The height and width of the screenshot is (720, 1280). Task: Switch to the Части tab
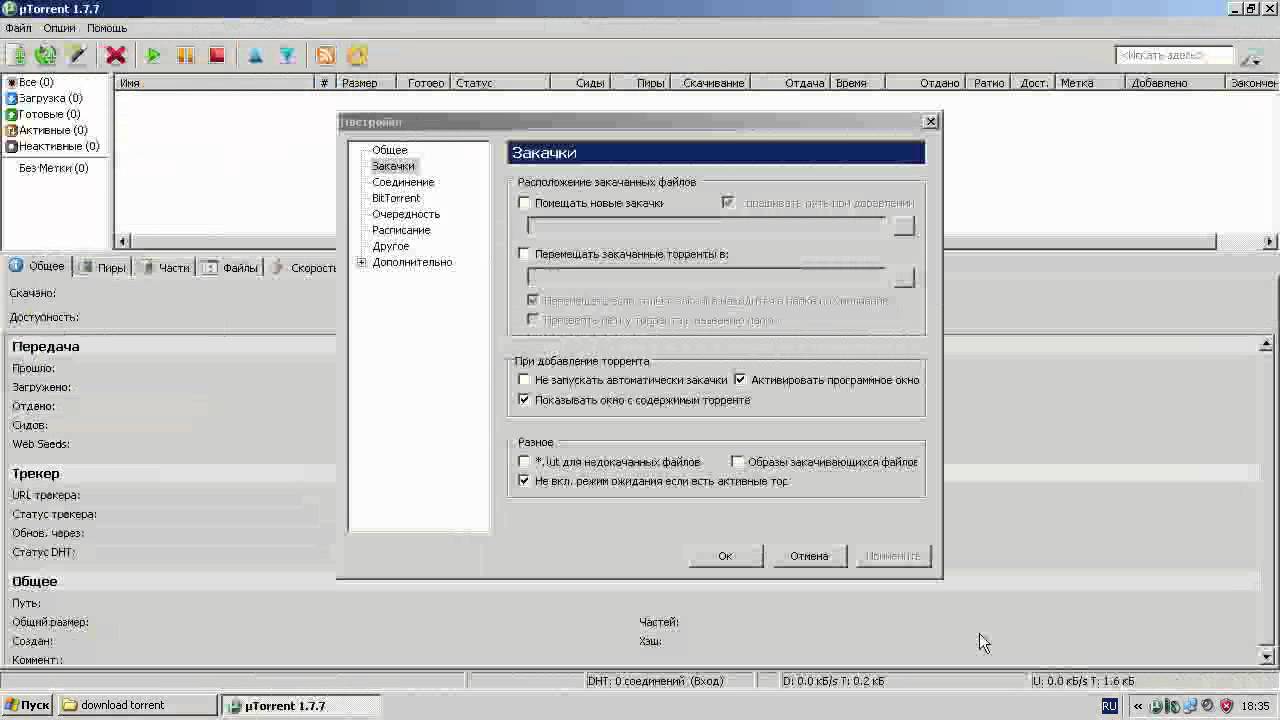point(166,267)
